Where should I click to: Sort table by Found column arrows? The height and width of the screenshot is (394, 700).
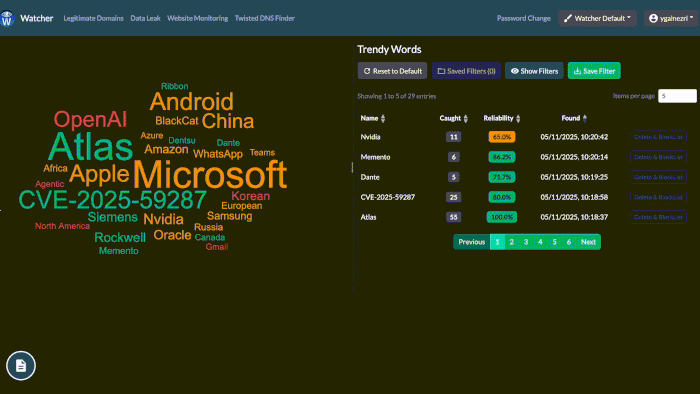pyautogui.click(x=584, y=118)
